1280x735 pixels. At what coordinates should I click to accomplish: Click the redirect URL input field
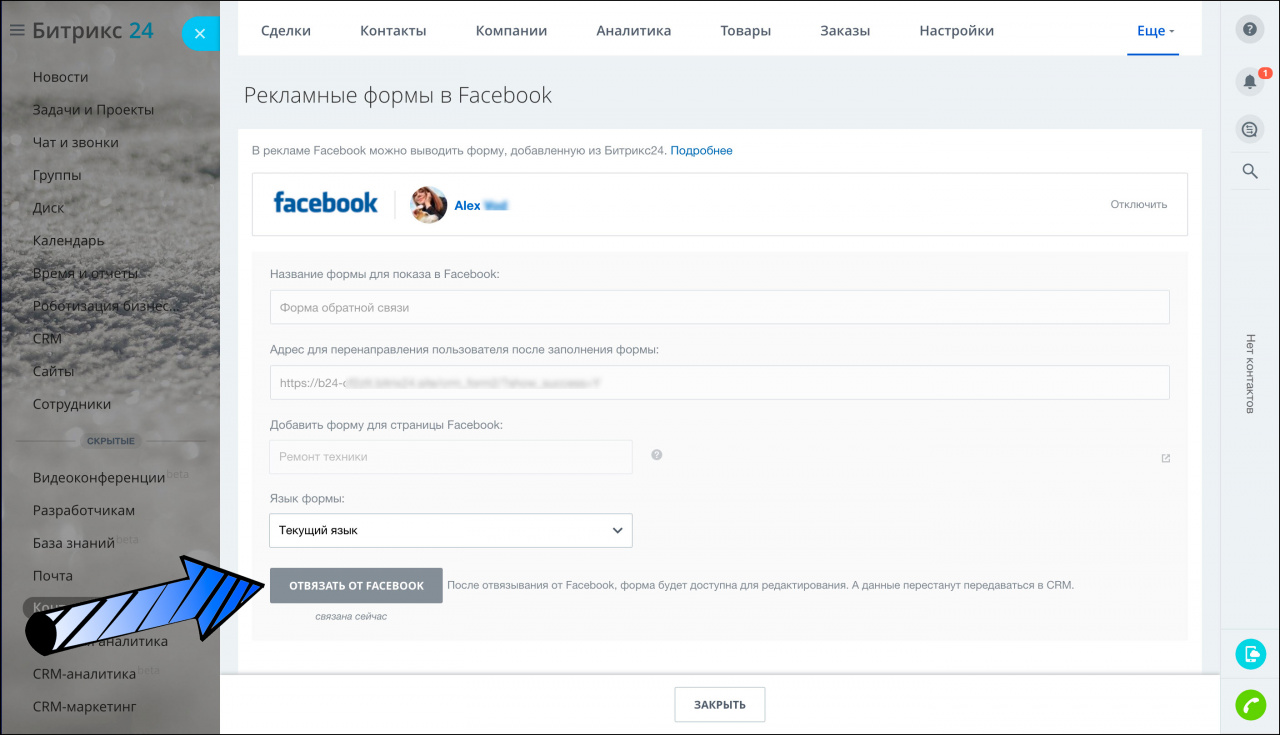[x=720, y=382]
